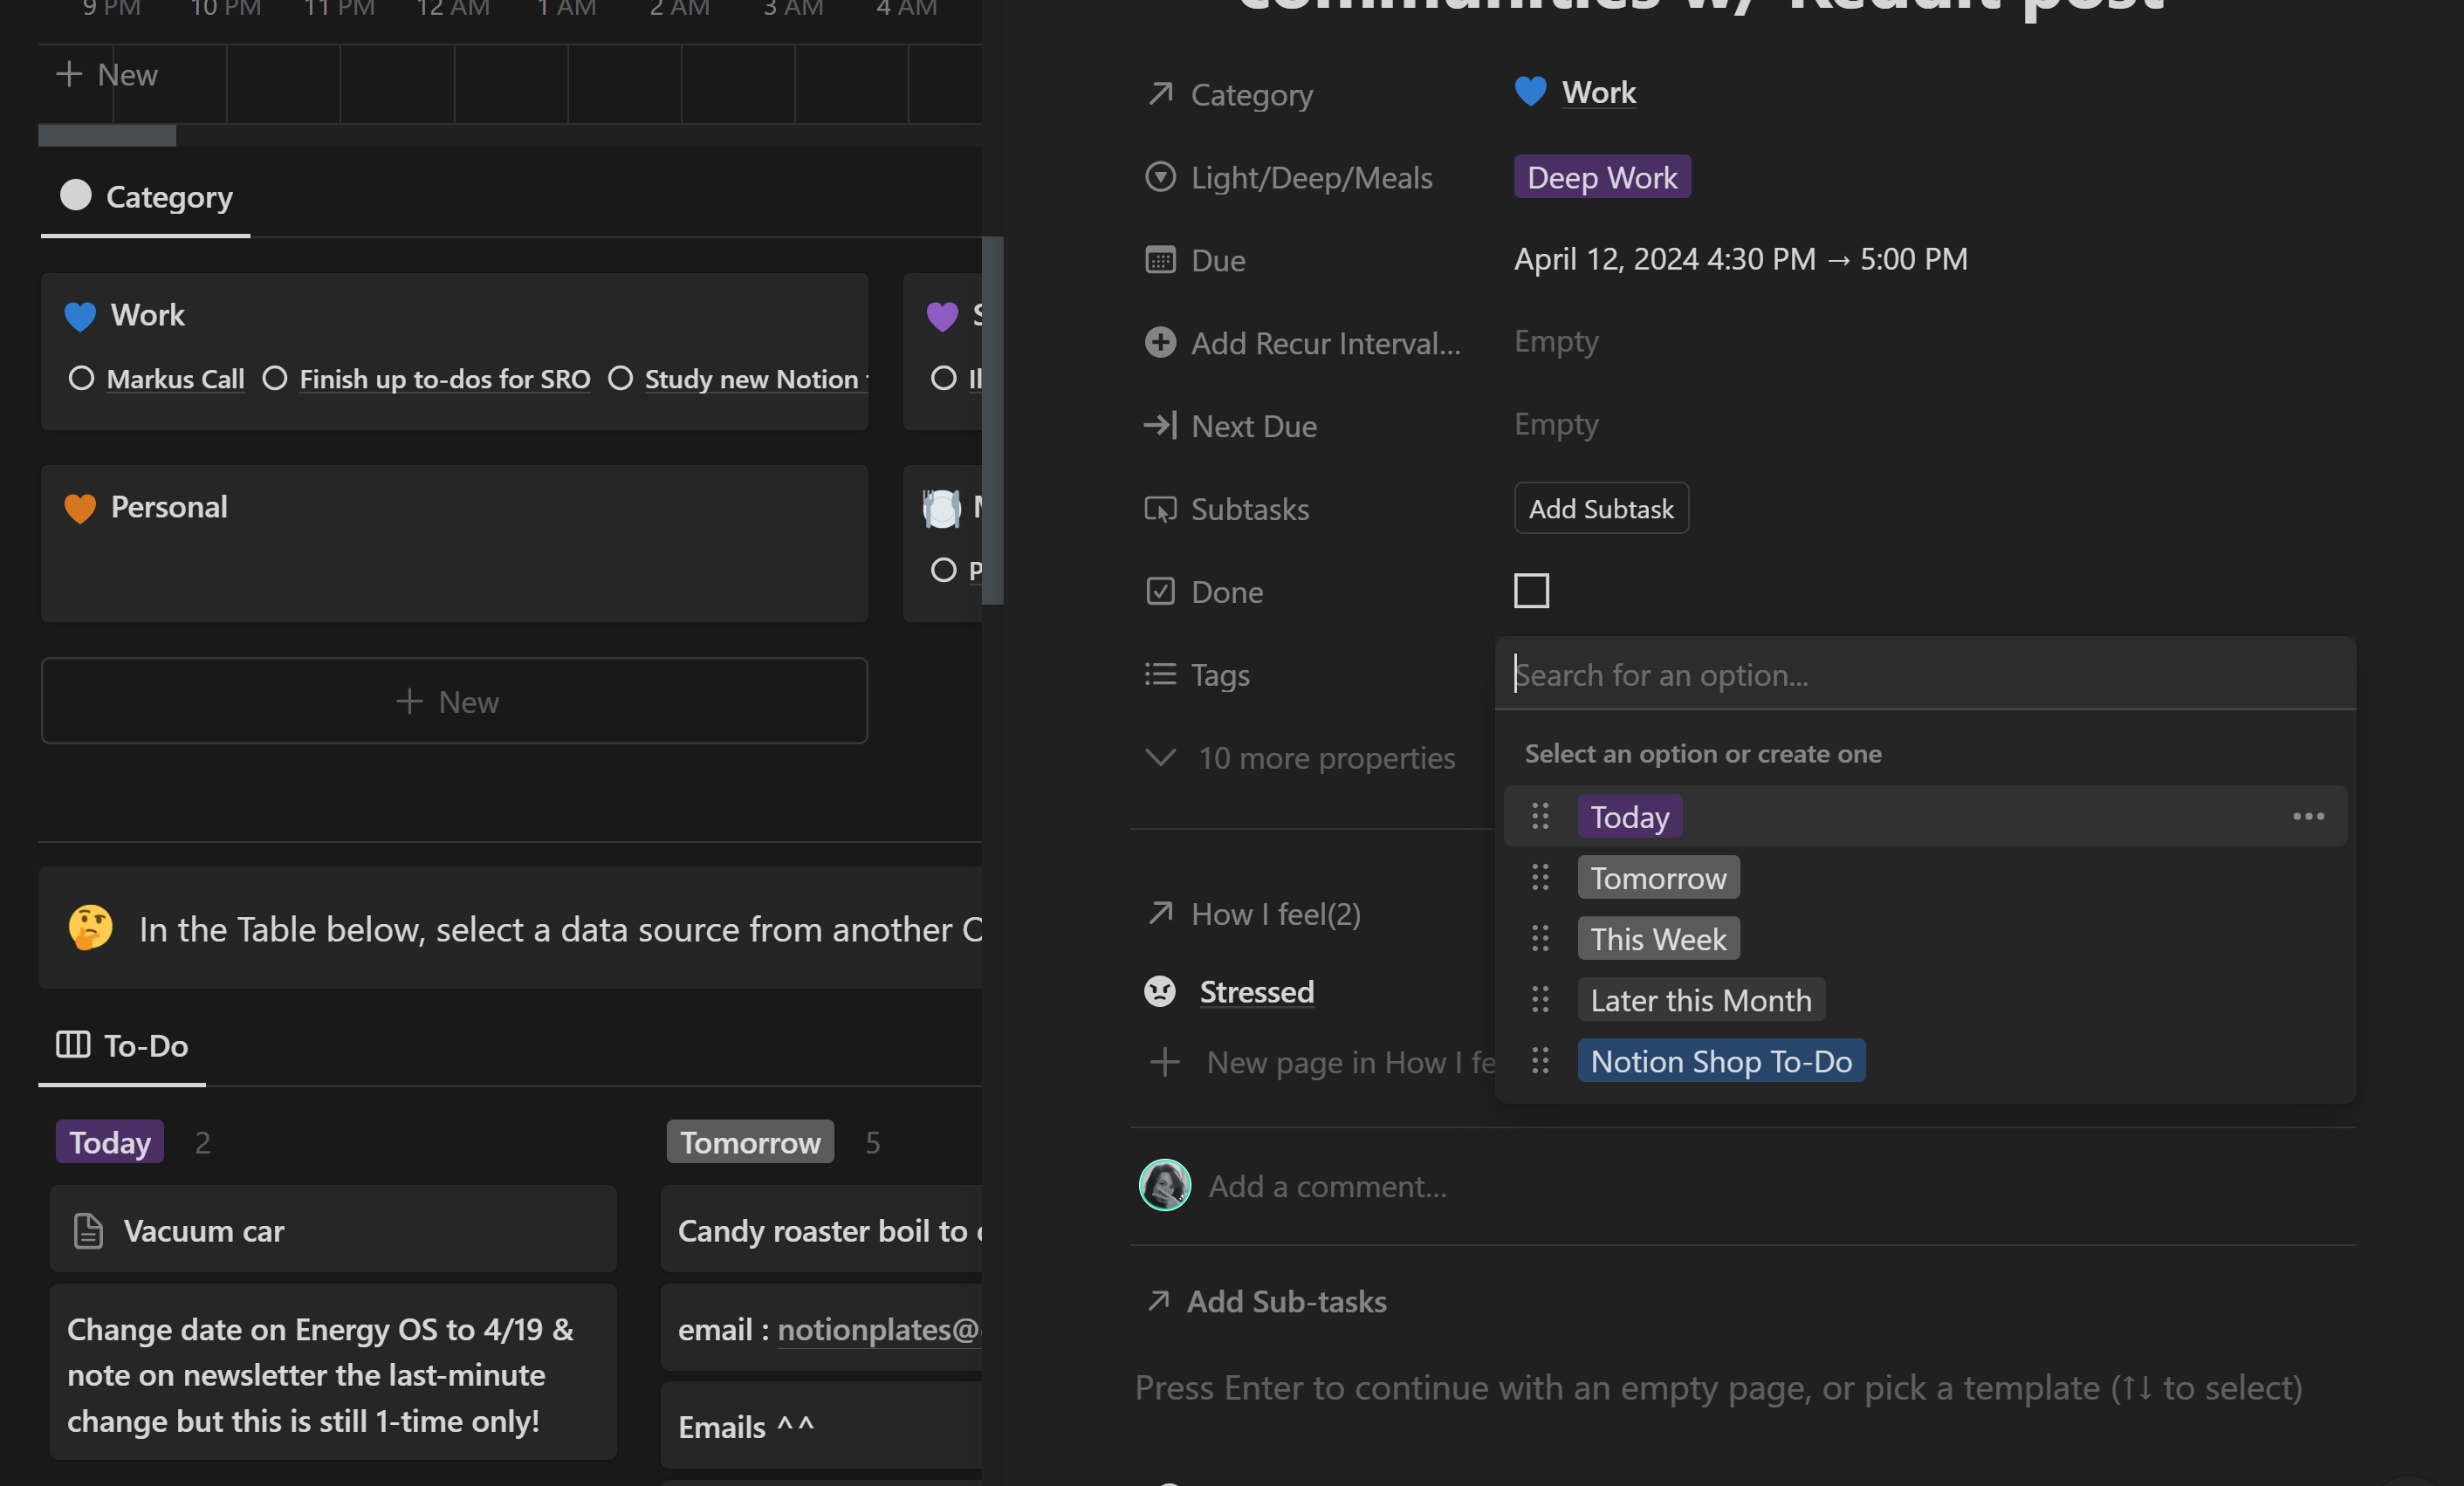Grab the drag handle for Later this Month

(1540, 1000)
